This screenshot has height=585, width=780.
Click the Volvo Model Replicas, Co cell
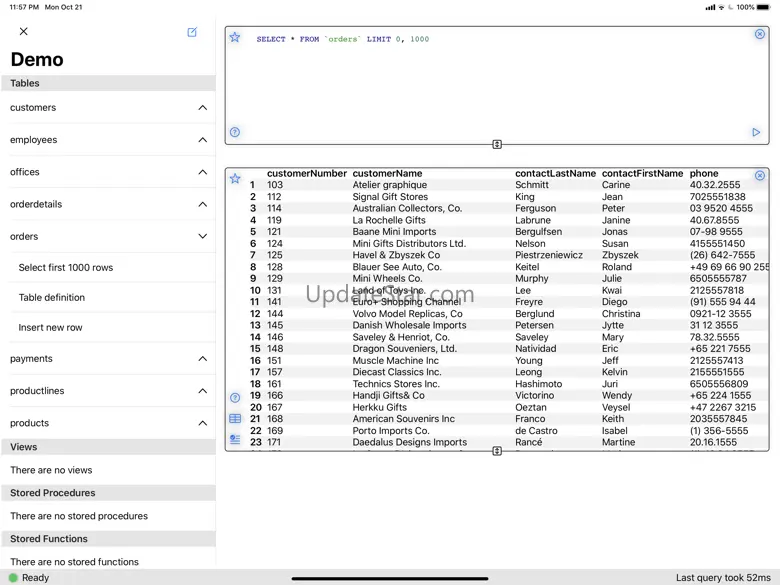407,313
